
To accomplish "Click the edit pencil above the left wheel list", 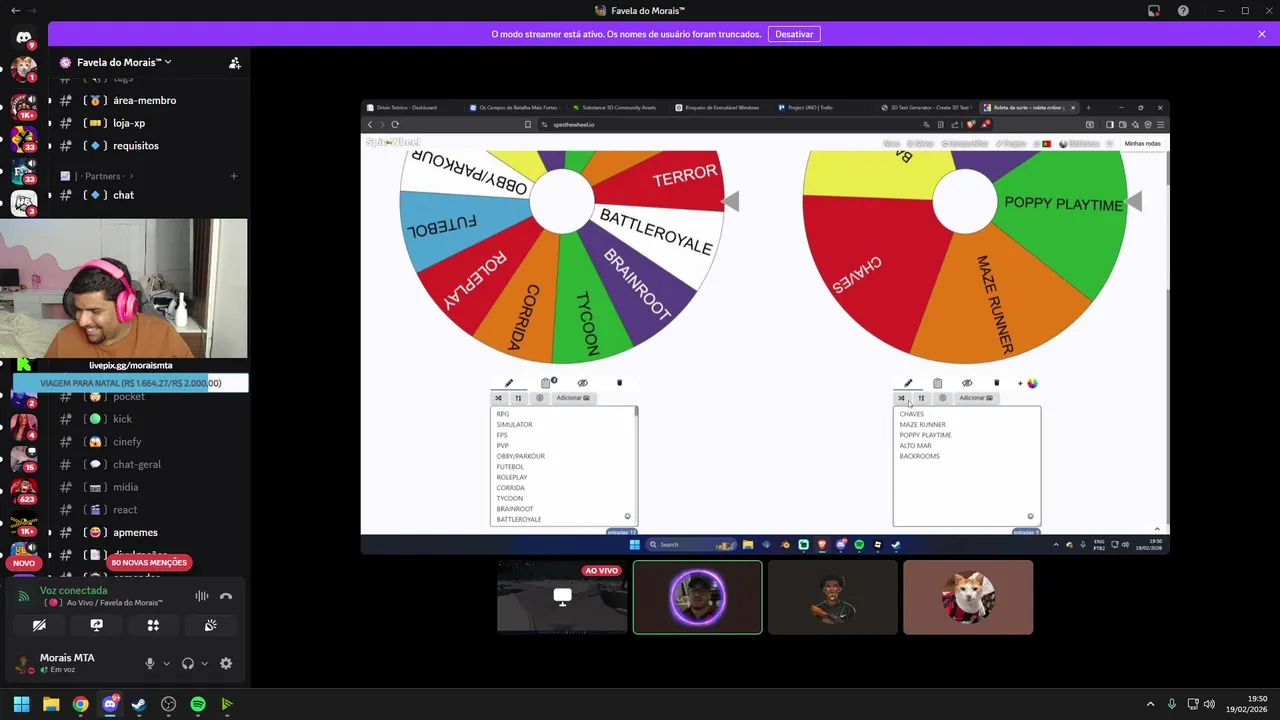I will pyautogui.click(x=508, y=383).
